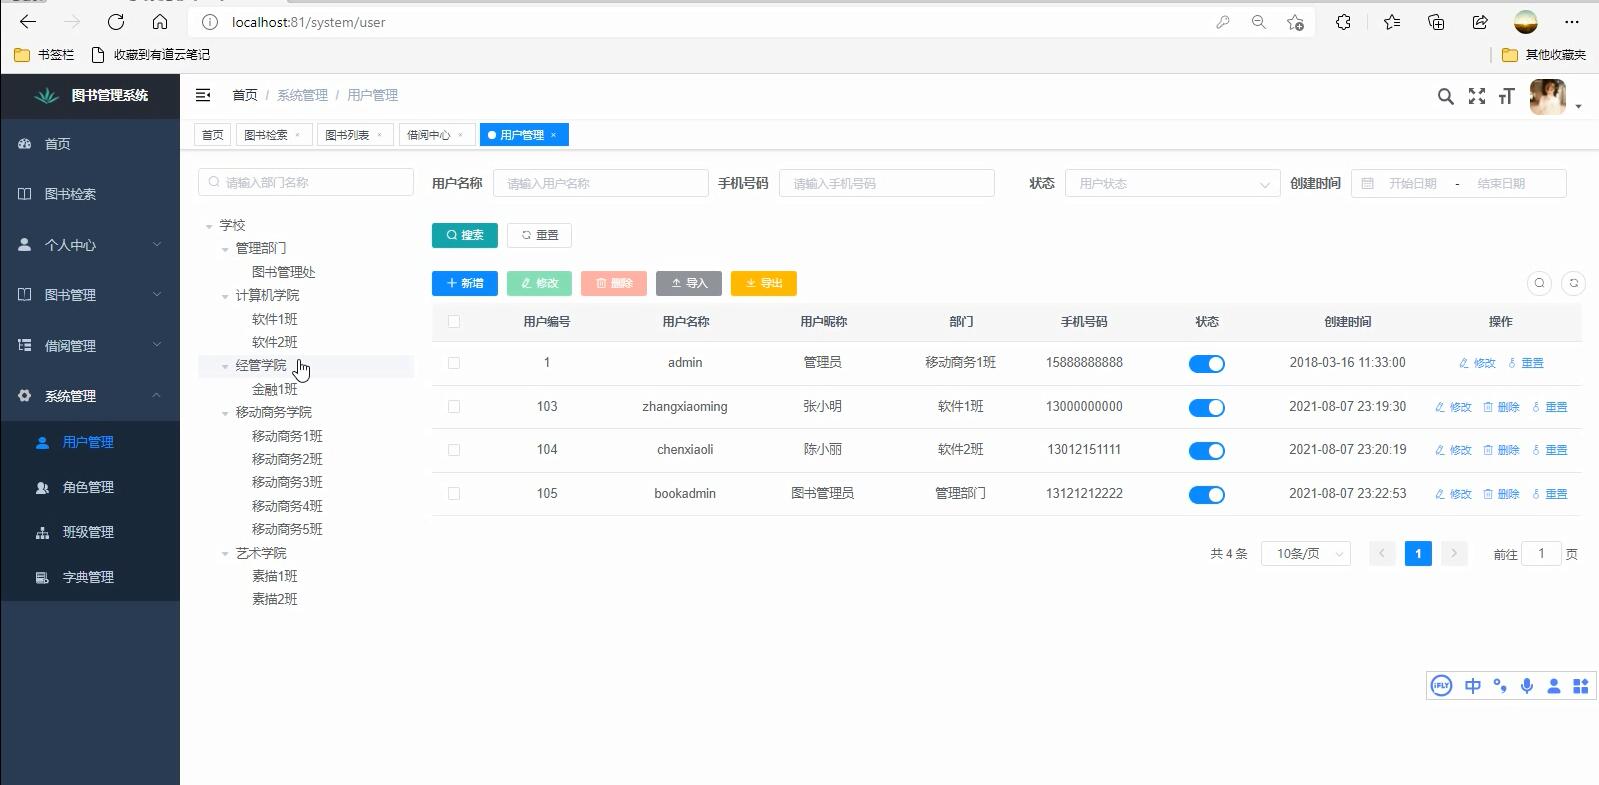Expand 借阅管理 in the sidebar
Screen dimensions: 1599x785
tap(90, 346)
